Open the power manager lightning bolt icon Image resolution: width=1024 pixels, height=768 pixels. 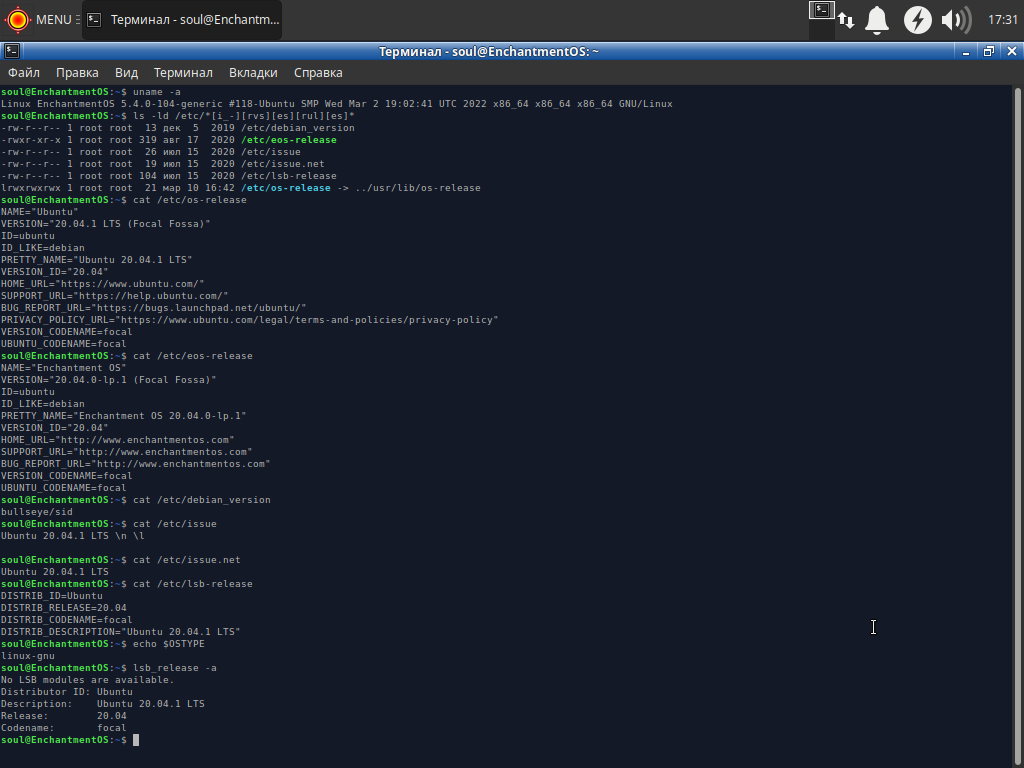point(918,20)
